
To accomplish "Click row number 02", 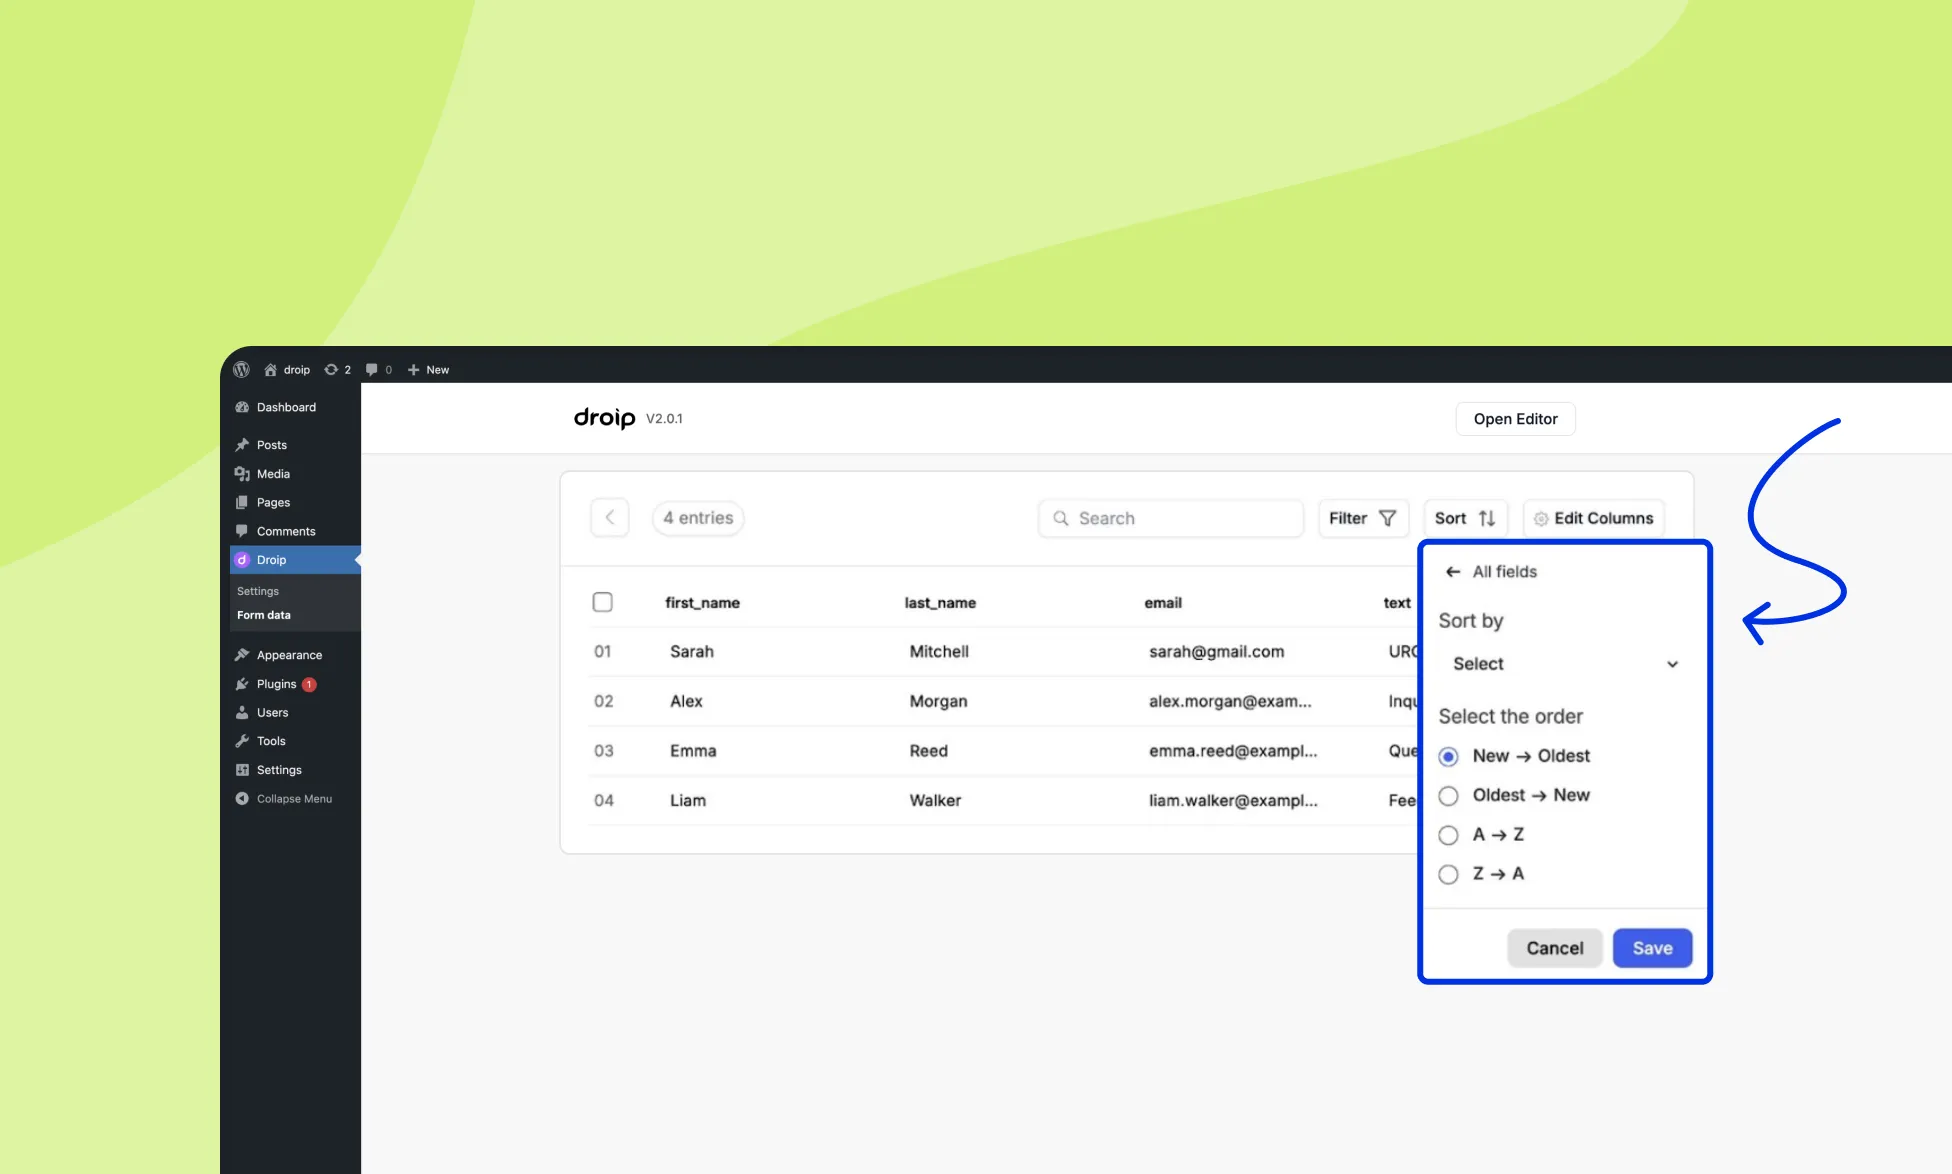I will tap(603, 701).
